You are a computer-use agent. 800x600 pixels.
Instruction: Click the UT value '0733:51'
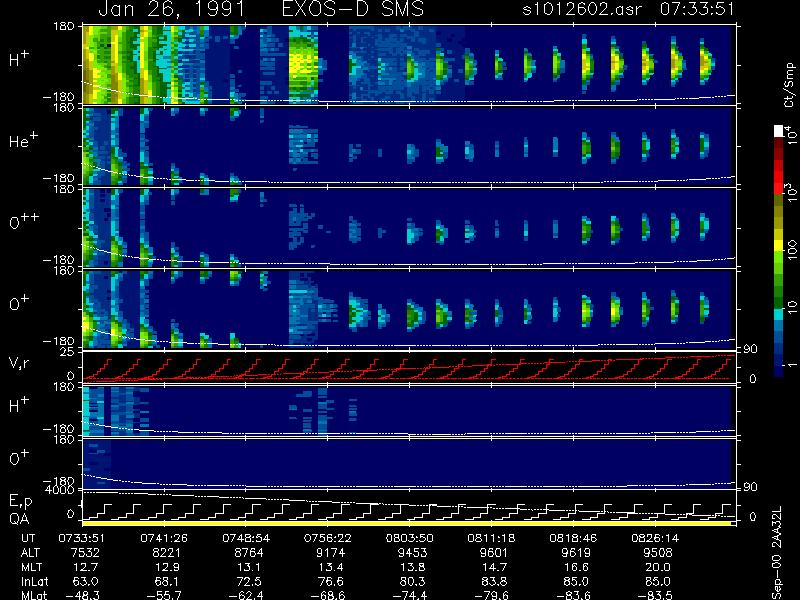(82, 538)
